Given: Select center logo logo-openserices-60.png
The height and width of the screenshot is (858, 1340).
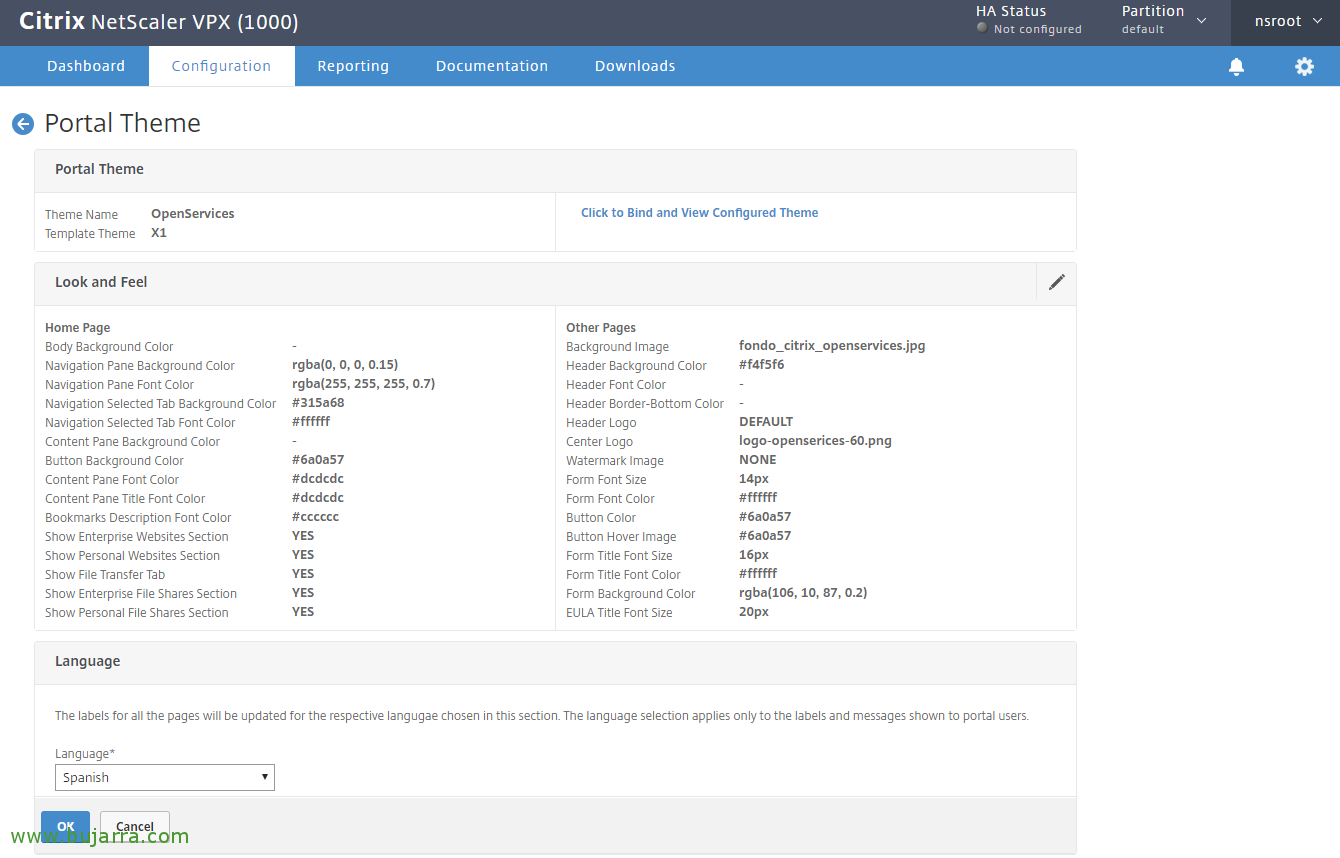Looking at the screenshot, I should [815, 441].
